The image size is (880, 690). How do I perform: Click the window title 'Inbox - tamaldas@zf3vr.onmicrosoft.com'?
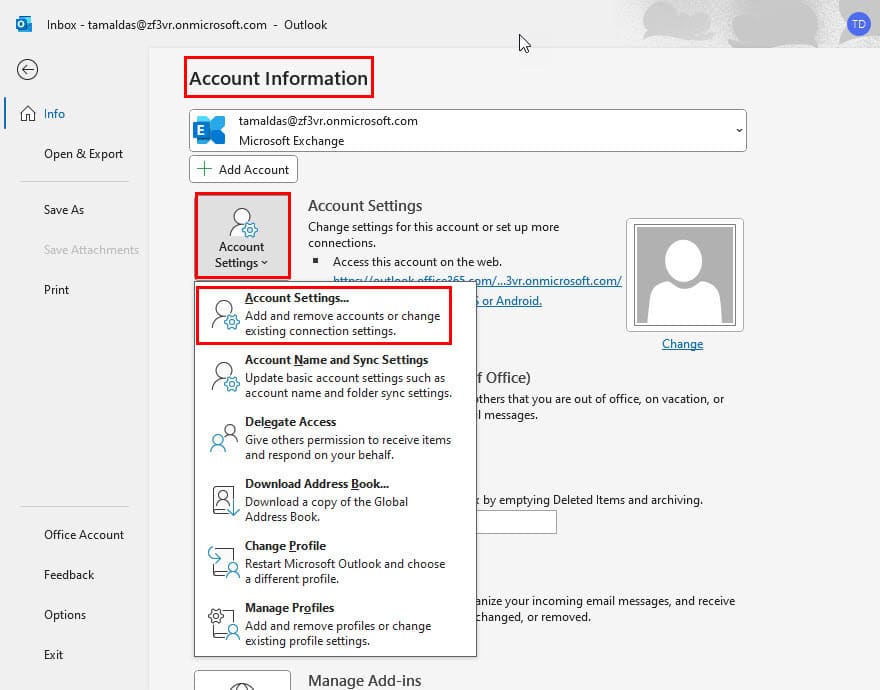tap(157, 25)
